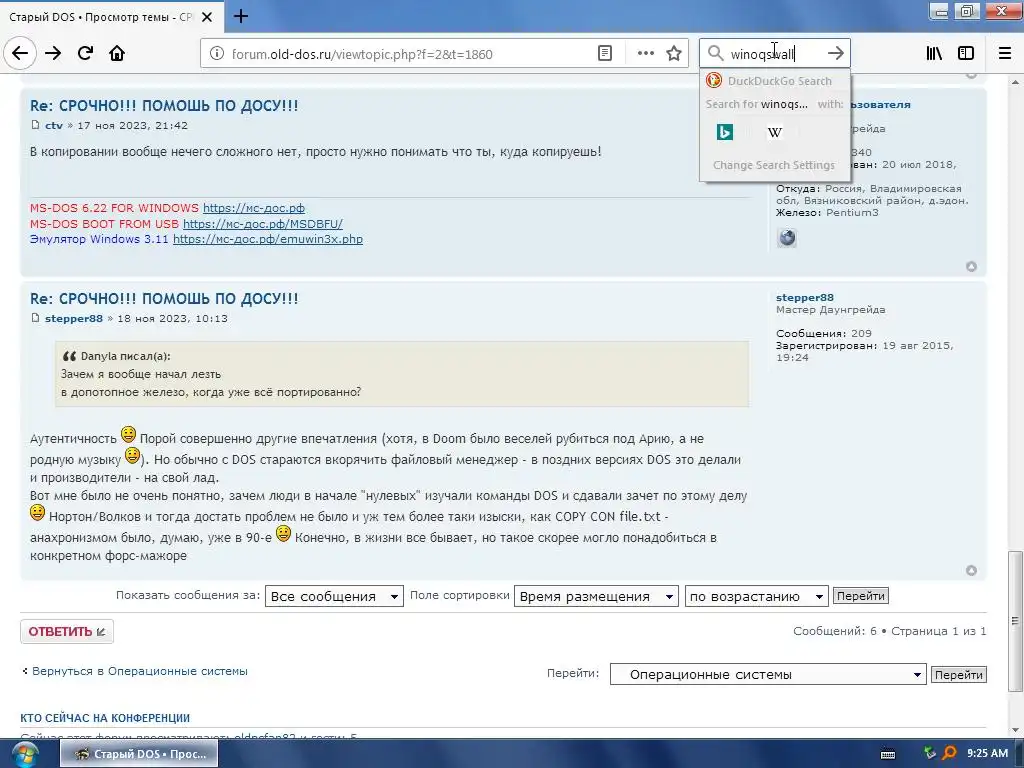Click the page scrollbar thumb
Image resolution: width=1024 pixels, height=768 pixels.
click(1015, 621)
